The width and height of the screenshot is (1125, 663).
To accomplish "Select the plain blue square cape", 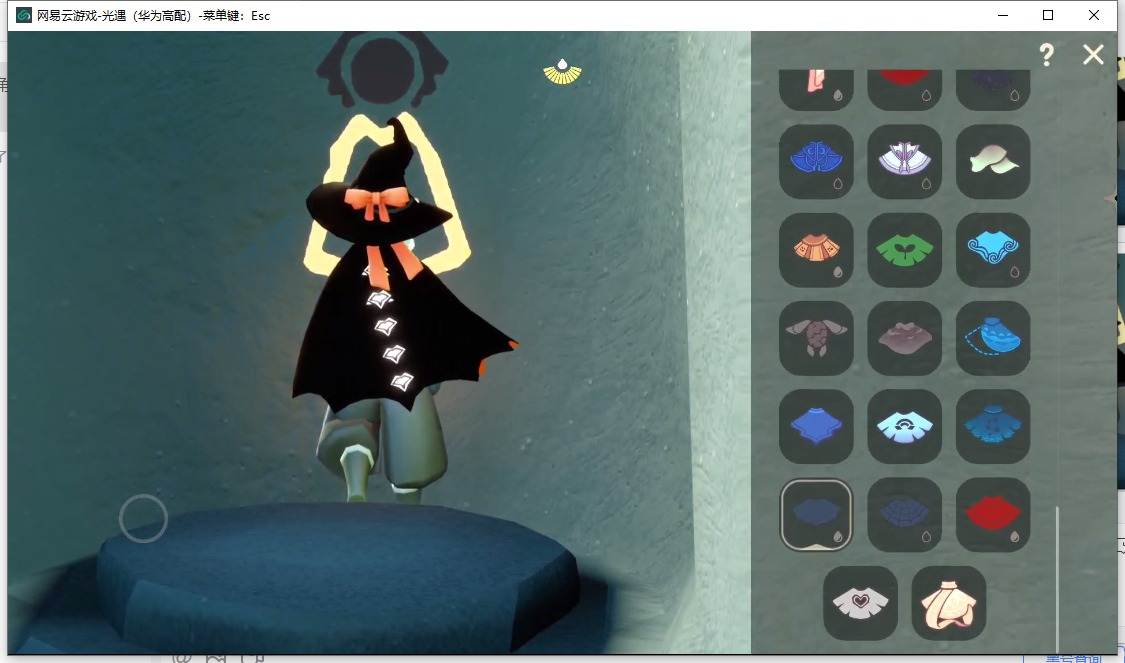I will coord(816,426).
